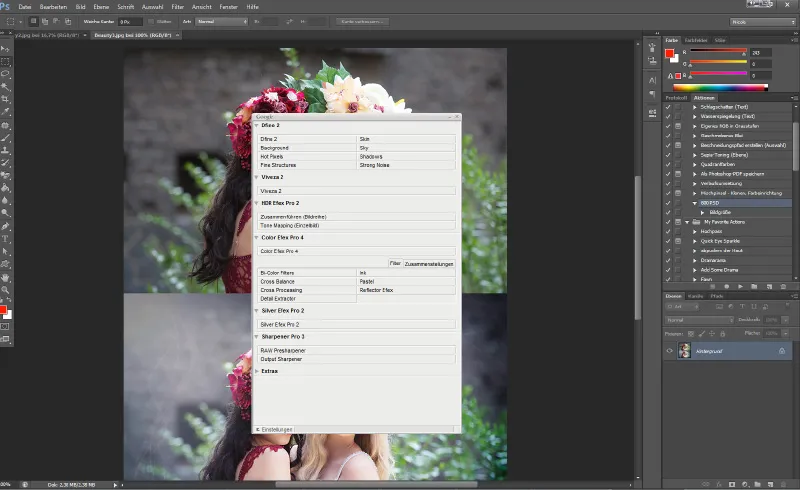Image resolution: width=800 pixels, height=490 pixels.
Task: Expand the Extras section
Action: pos(267,371)
